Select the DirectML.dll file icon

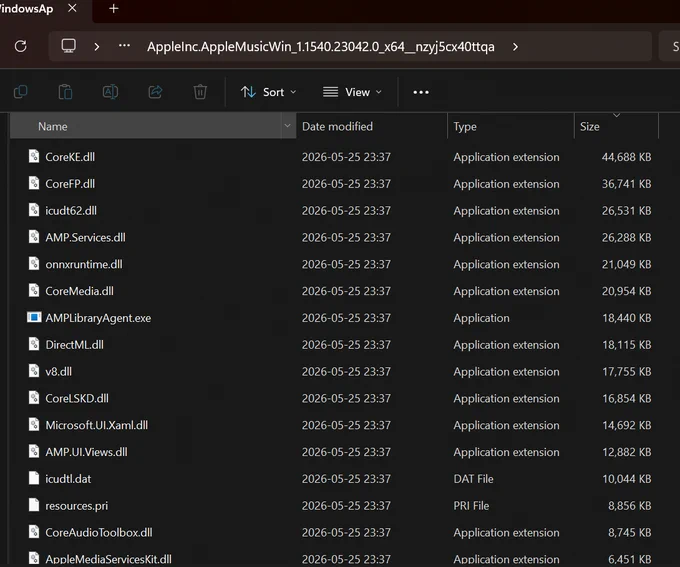point(34,344)
